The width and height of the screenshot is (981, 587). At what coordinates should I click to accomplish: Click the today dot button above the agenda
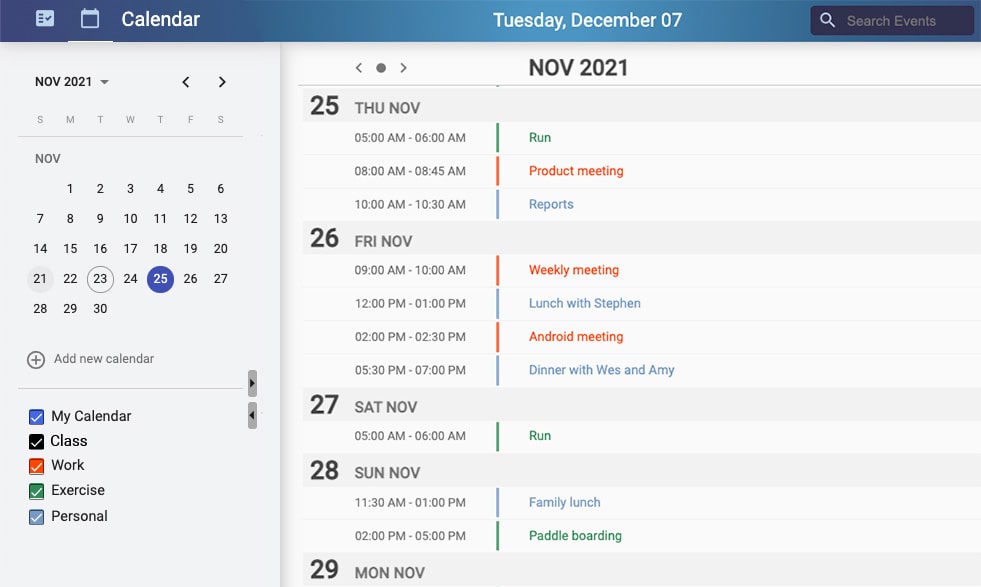pos(381,68)
